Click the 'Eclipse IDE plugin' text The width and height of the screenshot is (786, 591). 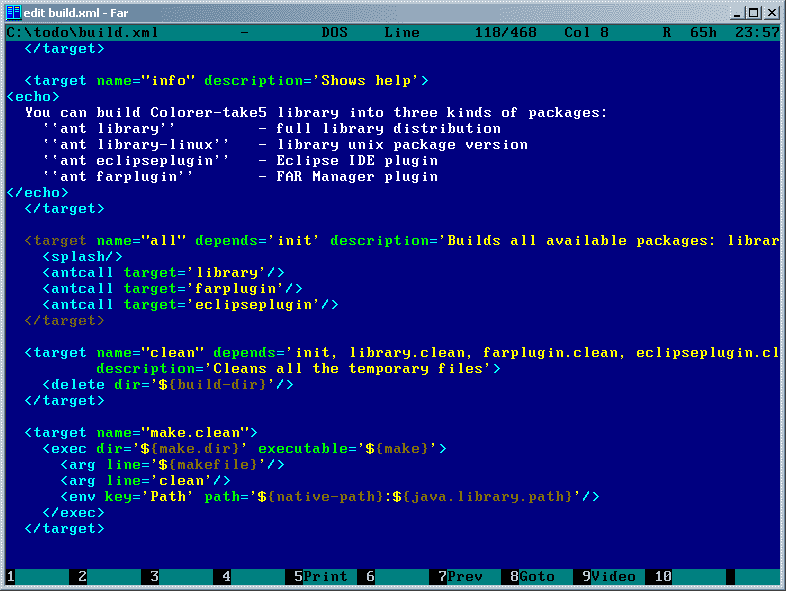point(357,160)
